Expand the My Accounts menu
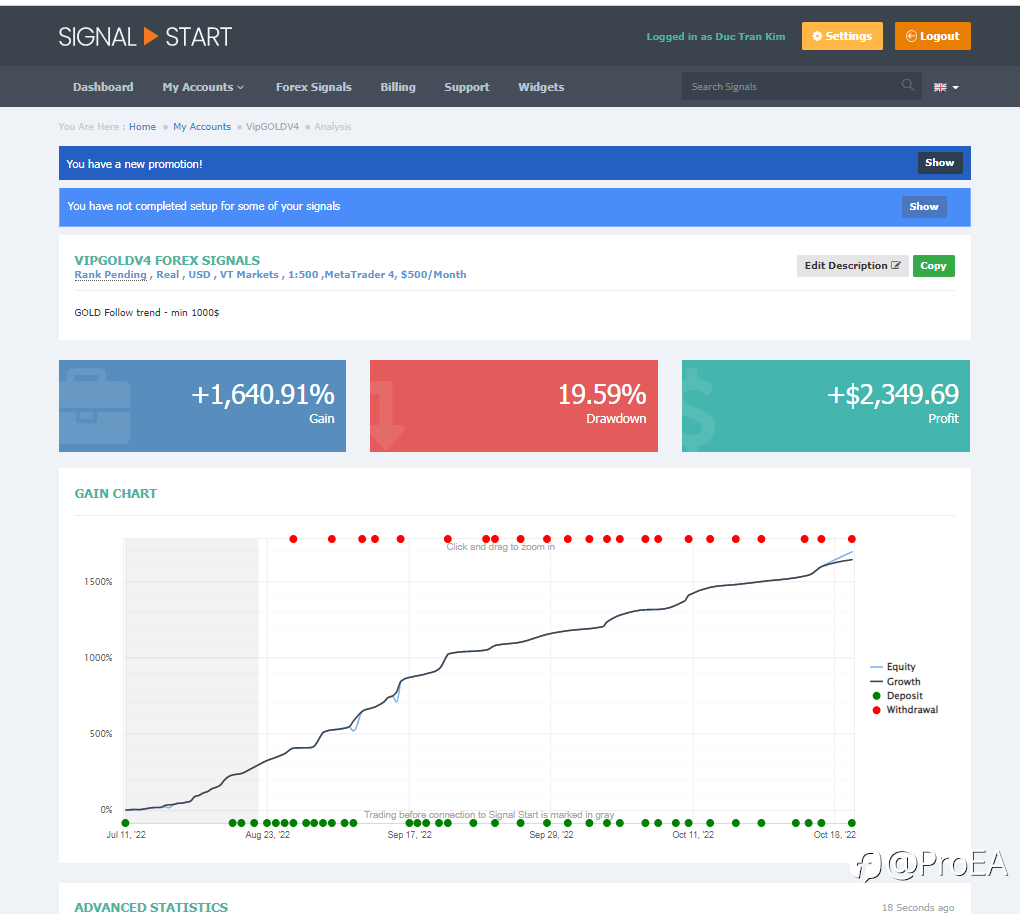The image size is (1020, 914). (203, 87)
